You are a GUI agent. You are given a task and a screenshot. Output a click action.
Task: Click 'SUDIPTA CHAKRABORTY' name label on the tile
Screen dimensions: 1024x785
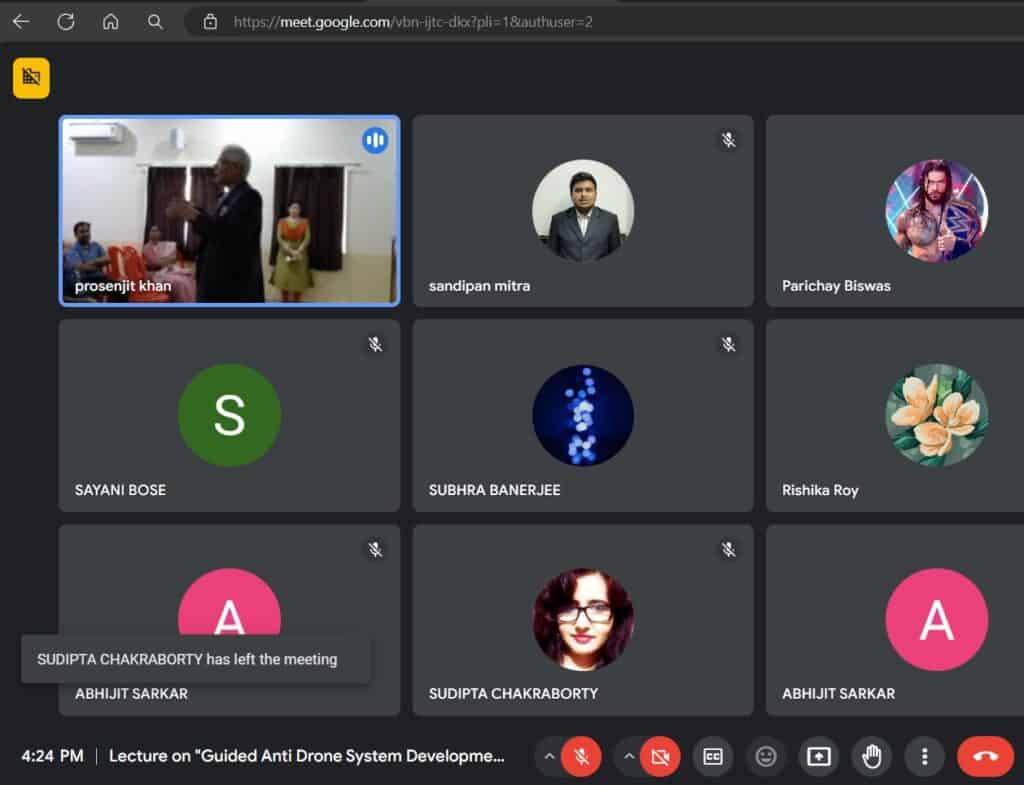[x=513, y=694]
